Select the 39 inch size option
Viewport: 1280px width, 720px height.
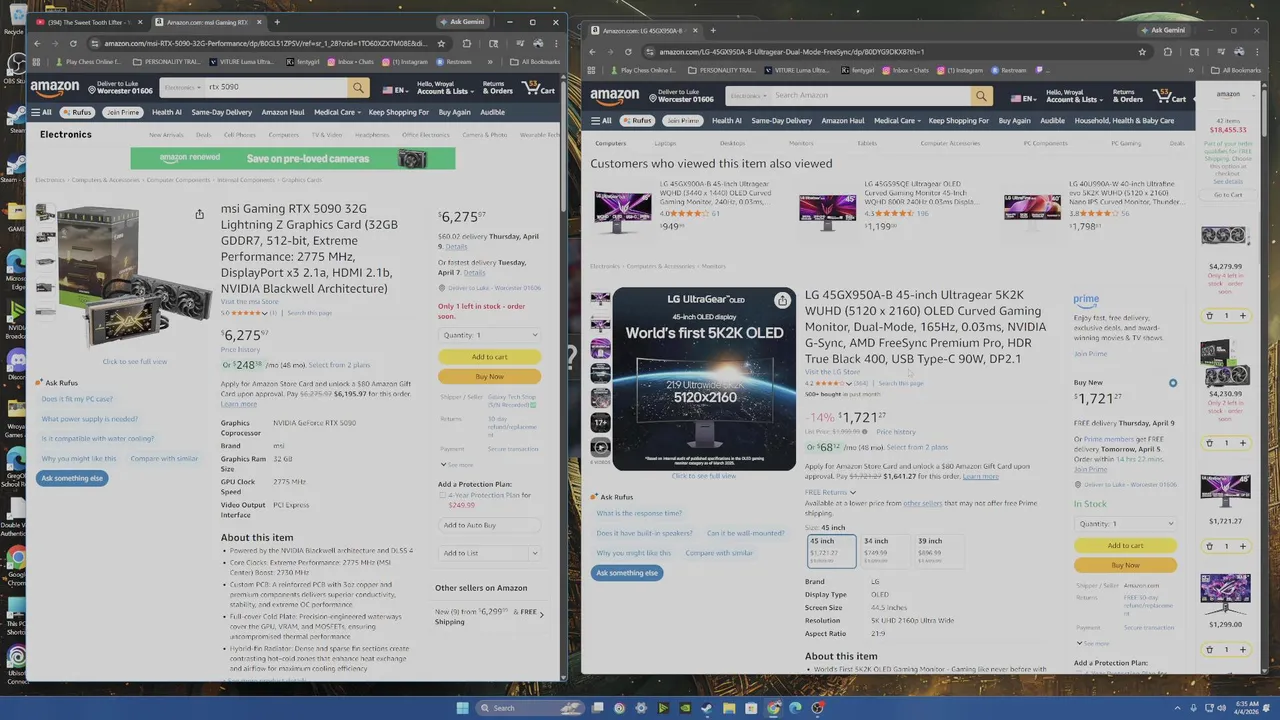[940, 550]
